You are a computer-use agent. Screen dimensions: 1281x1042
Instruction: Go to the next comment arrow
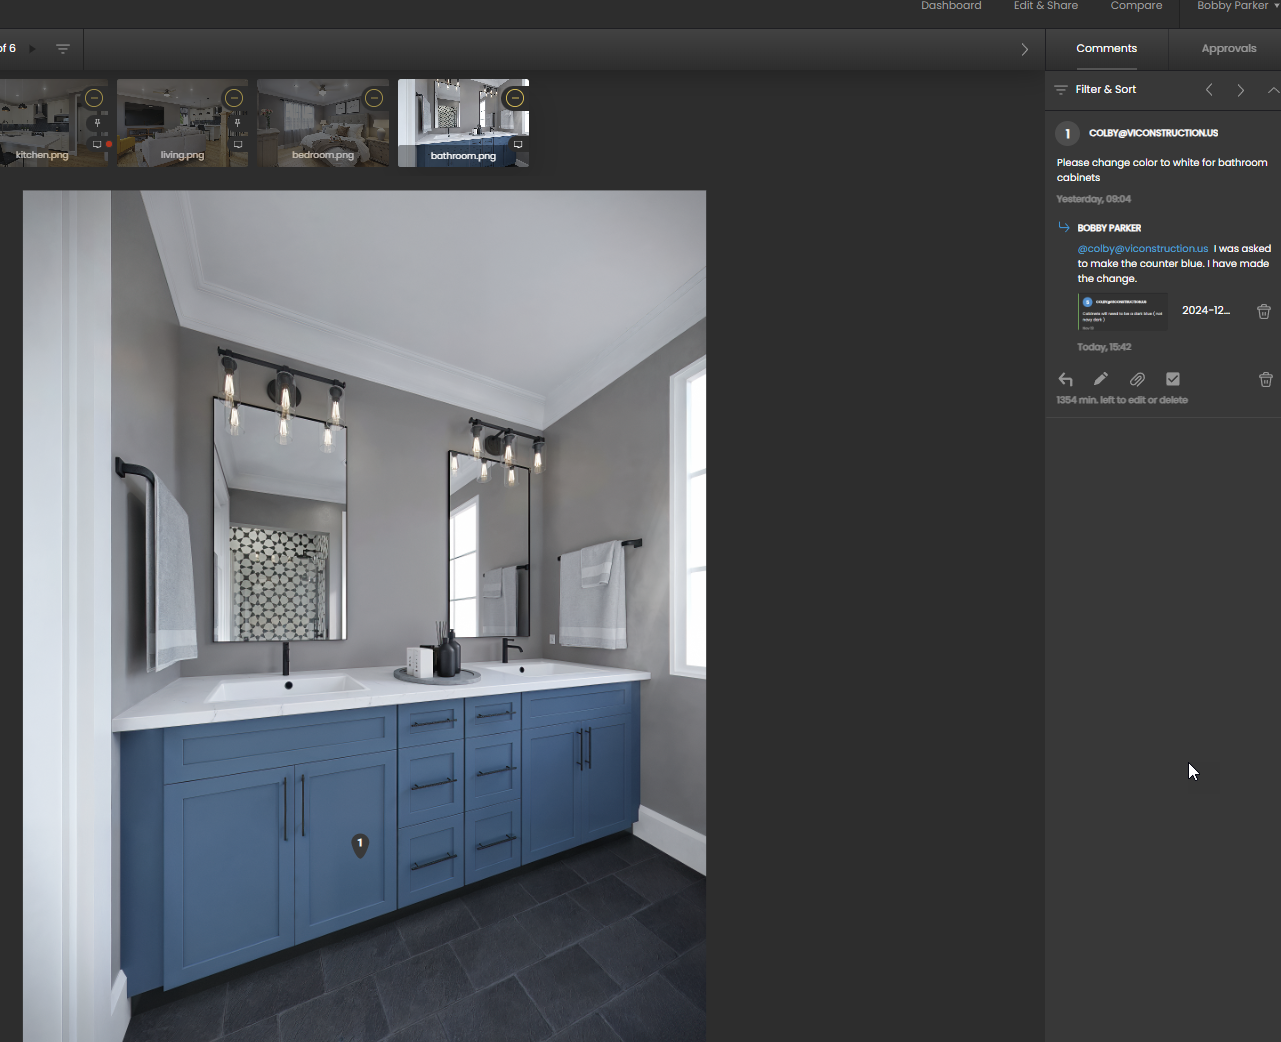point(1241,90)
